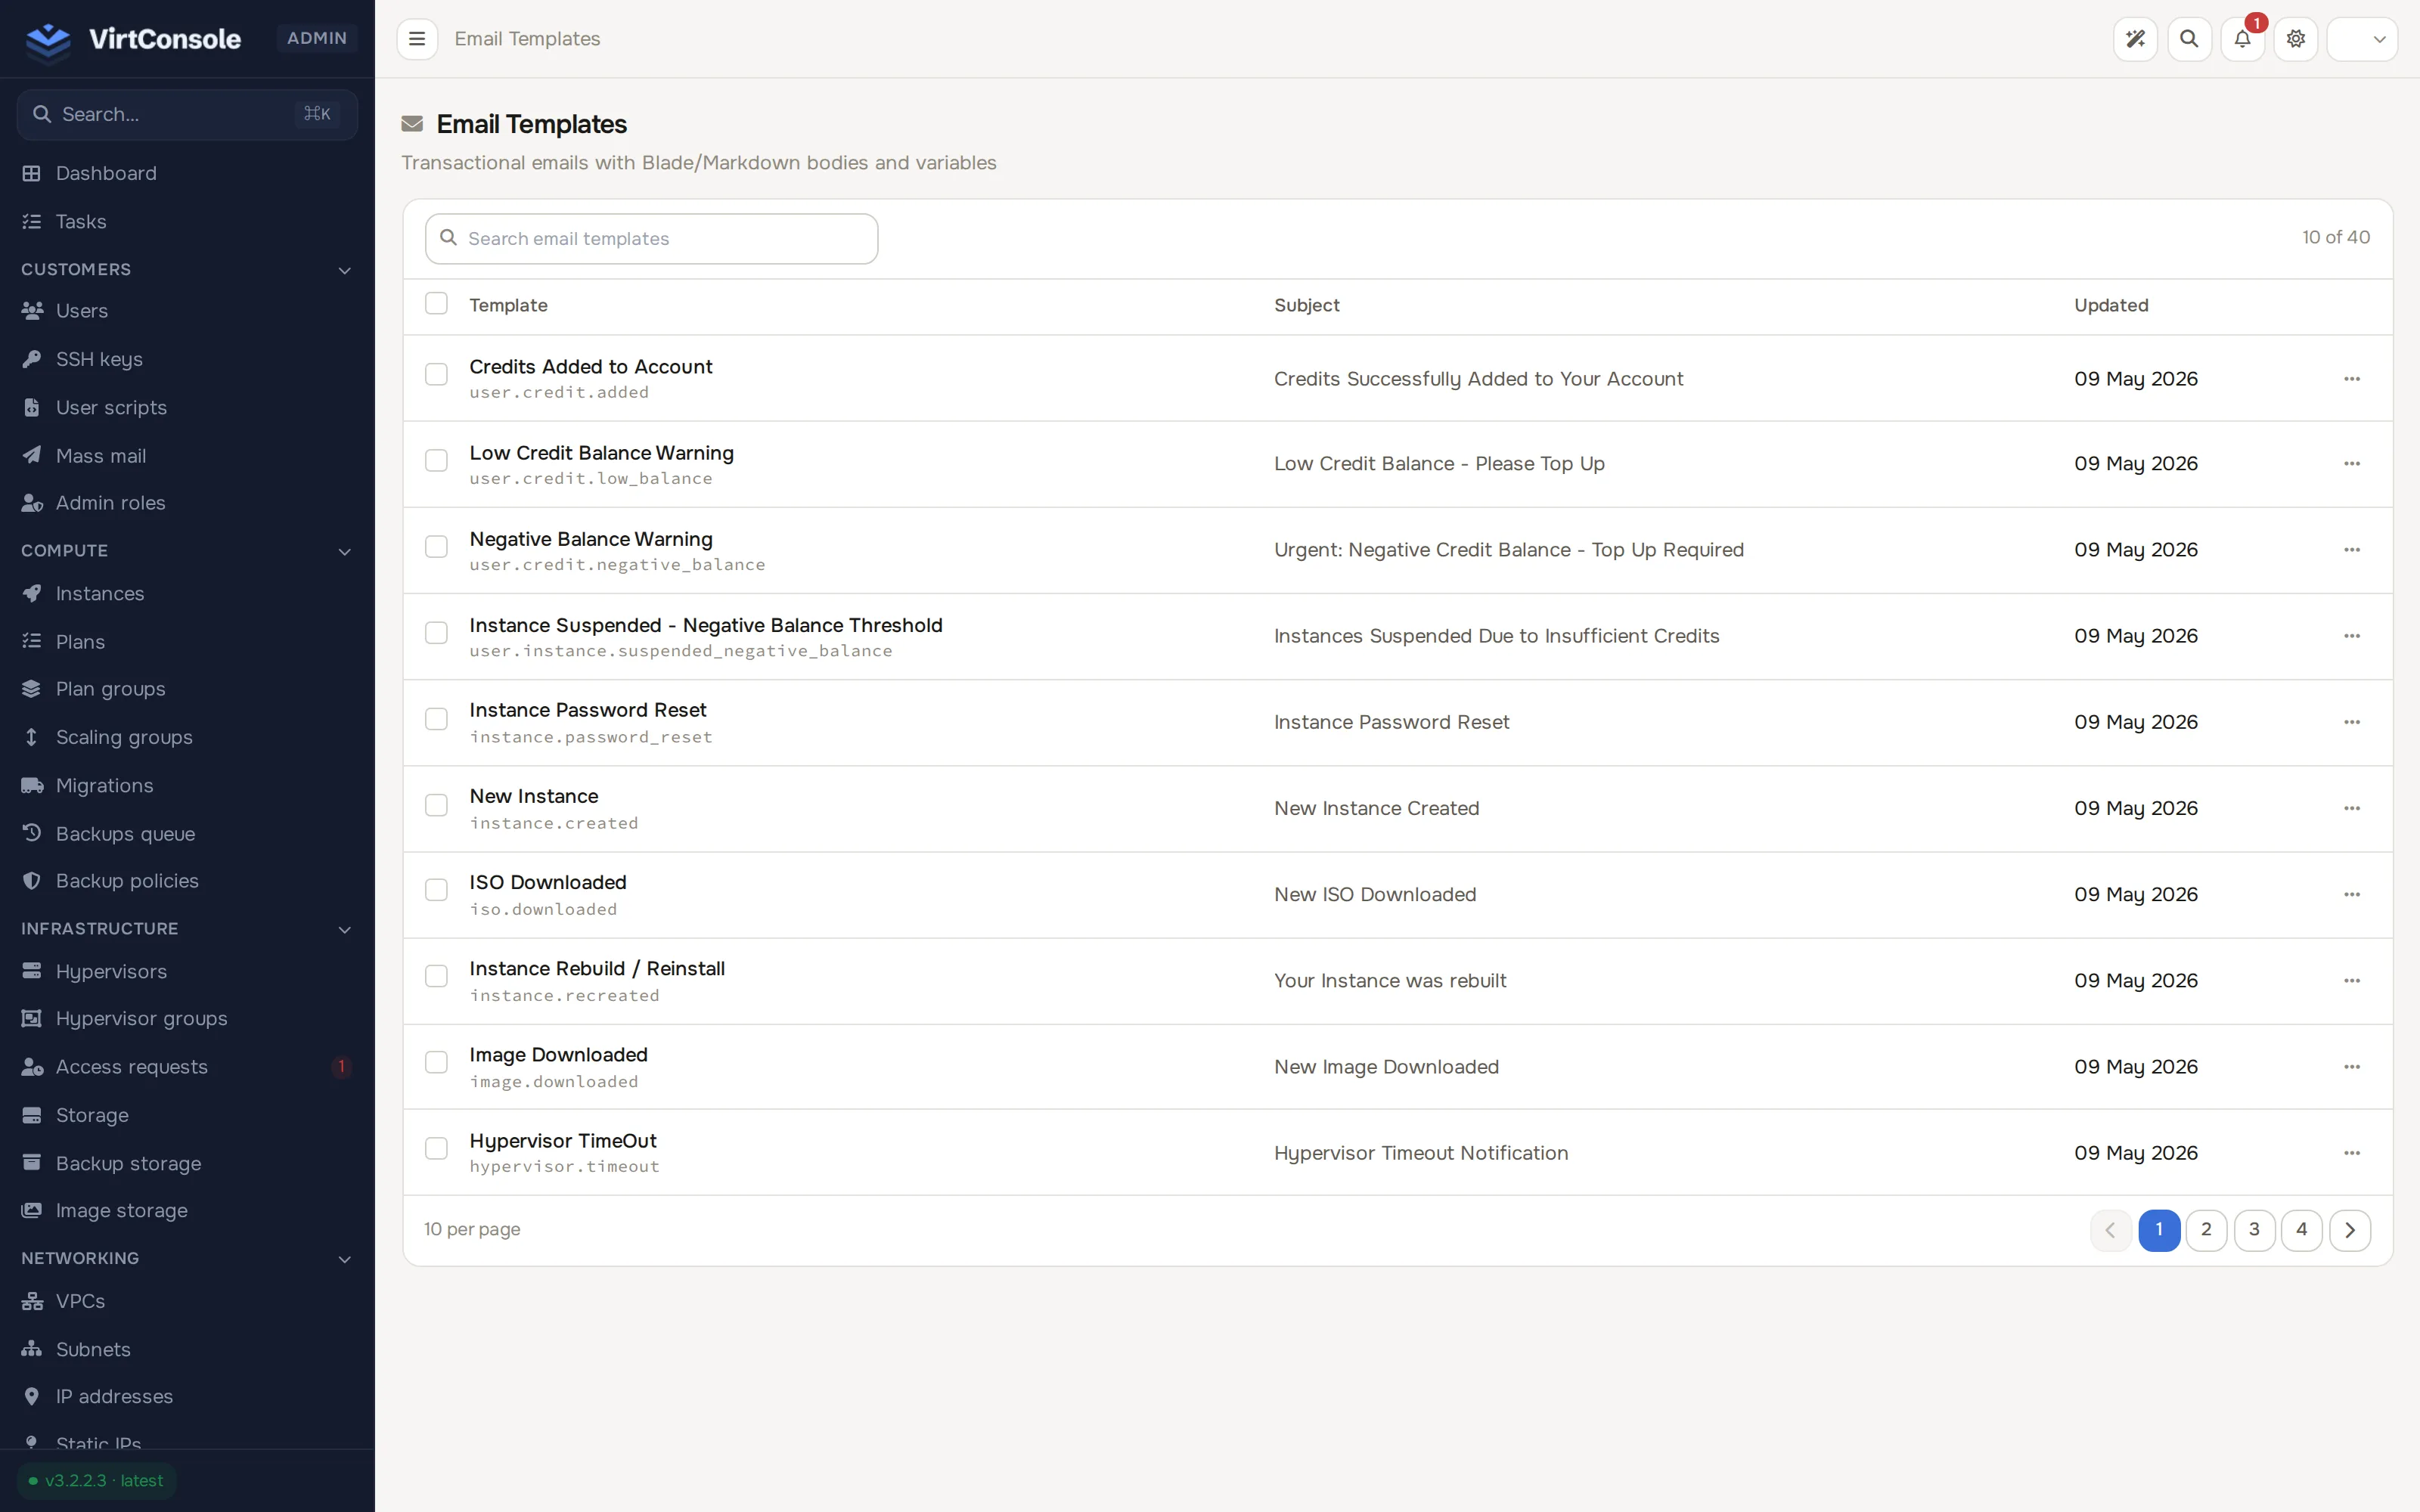Open row actions for Hypervisor TimeOut
This screenshot has height=1512, width=2420.
pos(2351,1153)
